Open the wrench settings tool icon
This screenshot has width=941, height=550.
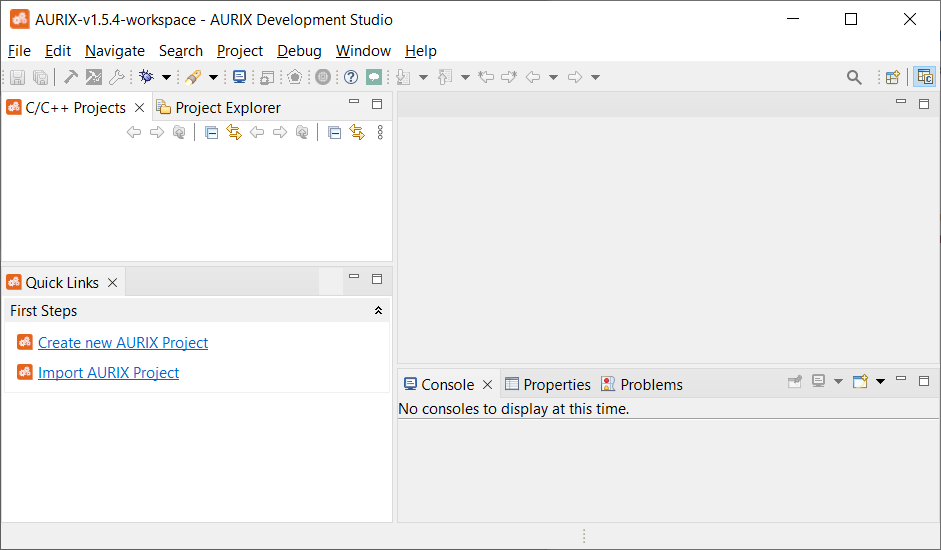(116, 77)
